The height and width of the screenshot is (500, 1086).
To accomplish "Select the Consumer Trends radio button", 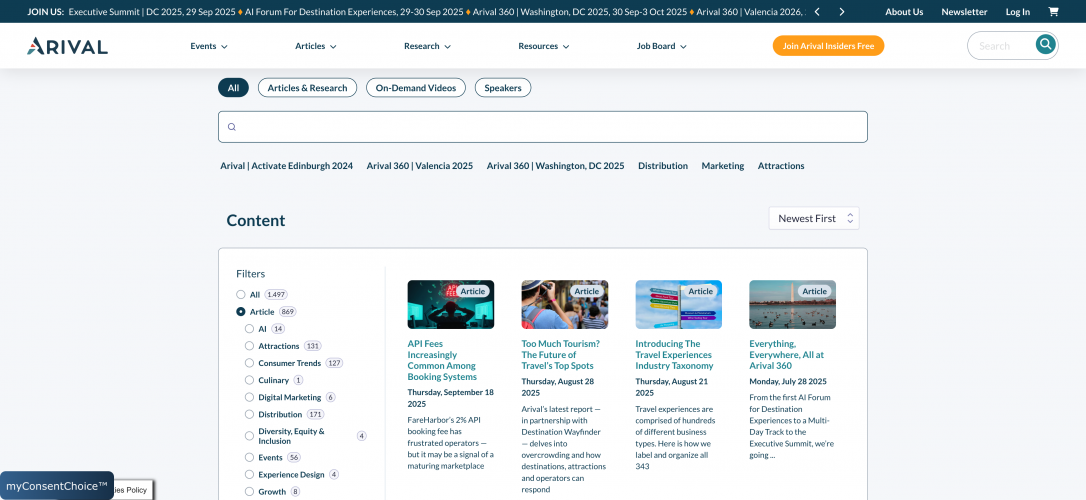I will 249,363.
